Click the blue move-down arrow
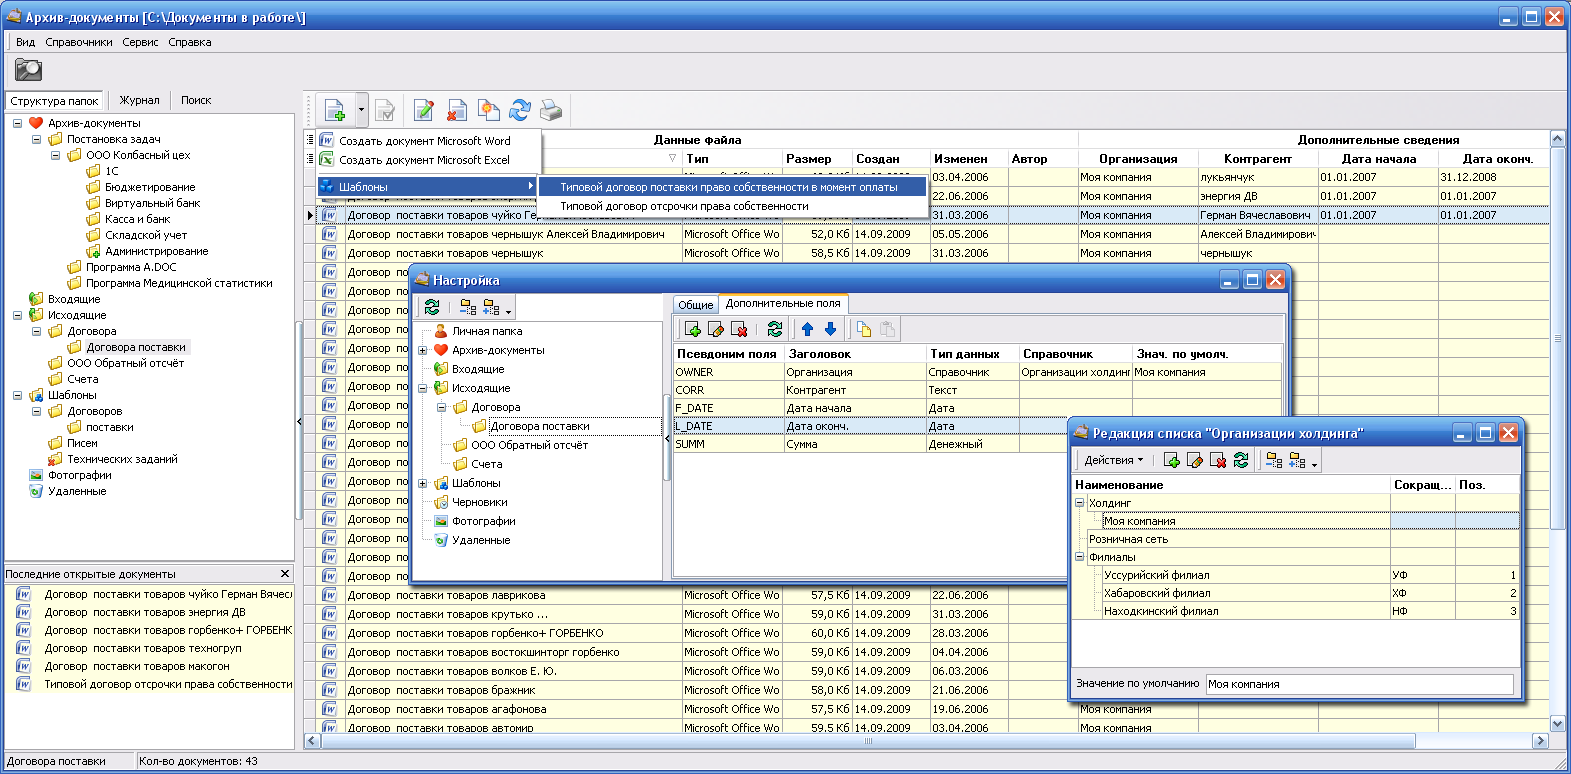Image resolution: width=1571 pixels, height=774 pixels. coord(830,329)
